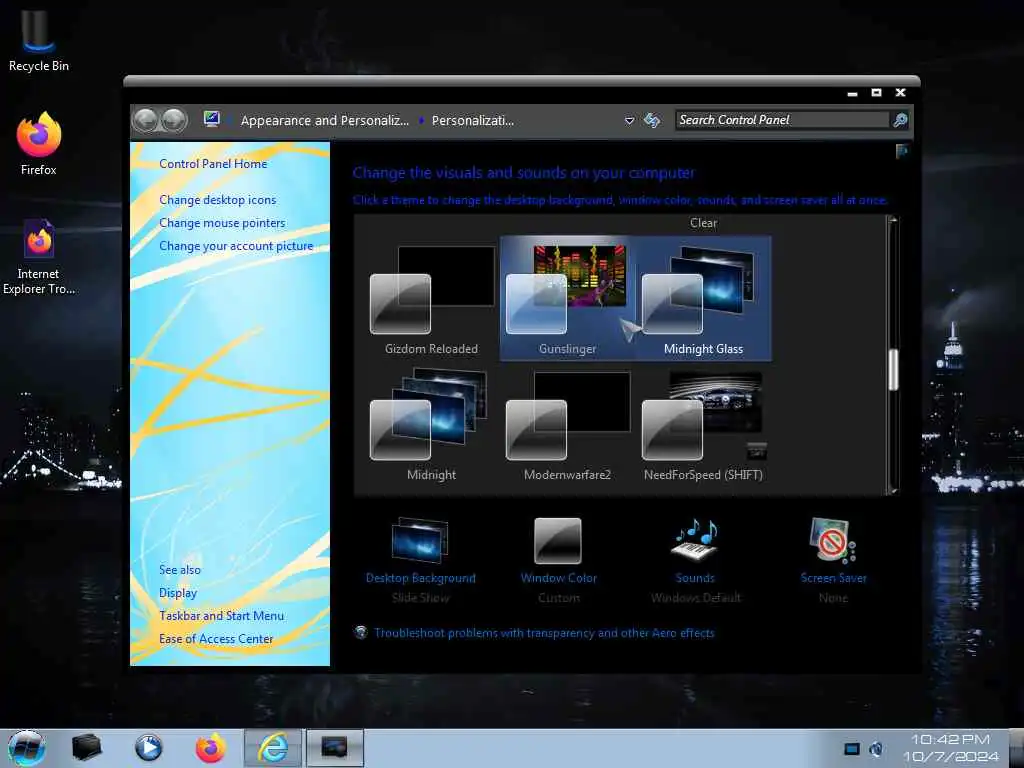
Task: Click the search magnifier icon
Action: (x=901, y=120)
